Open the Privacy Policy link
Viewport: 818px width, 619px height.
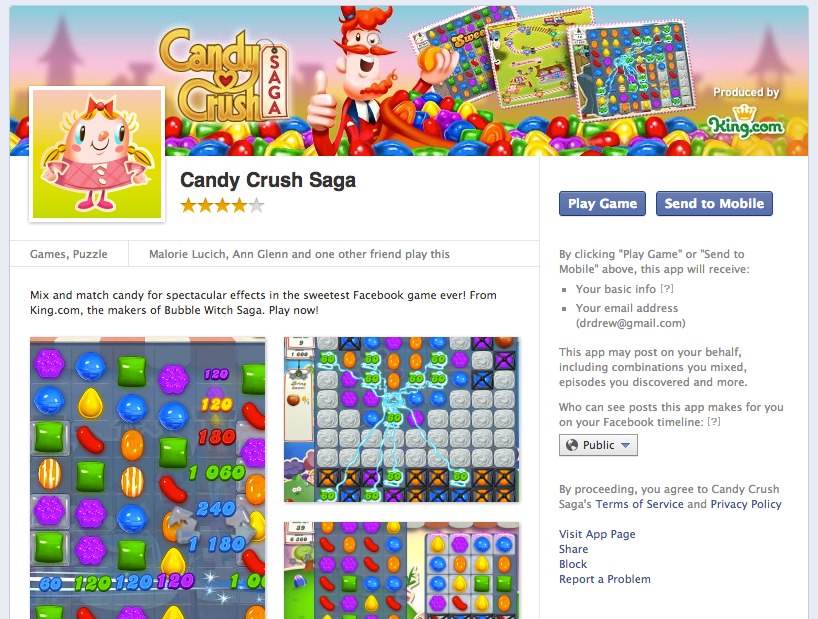pyautogui.click(x=746, y=504)
